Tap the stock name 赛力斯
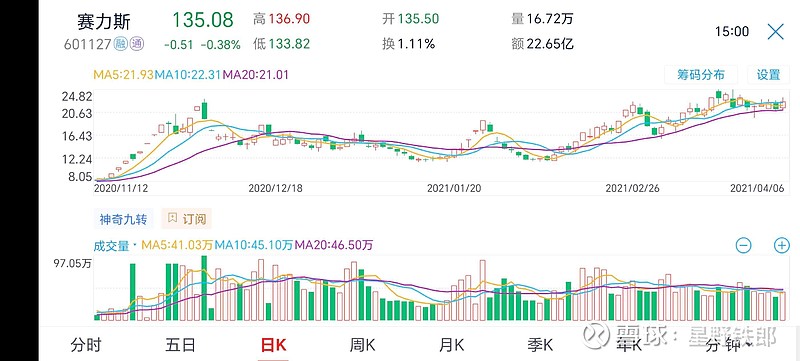The image size is (800, 361). [x=104, y=21]
